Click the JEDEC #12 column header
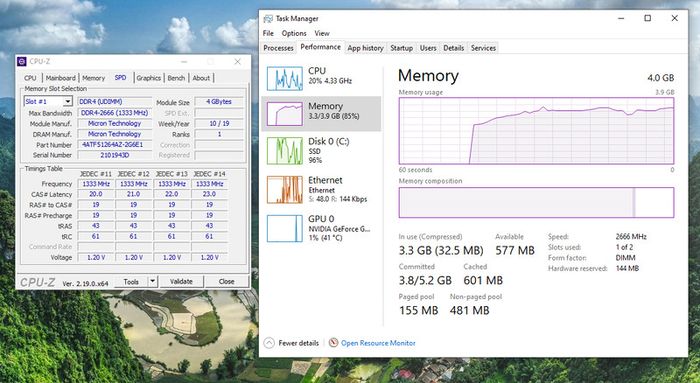This screenshot has width=700, height=383. [x=133, y=174]
